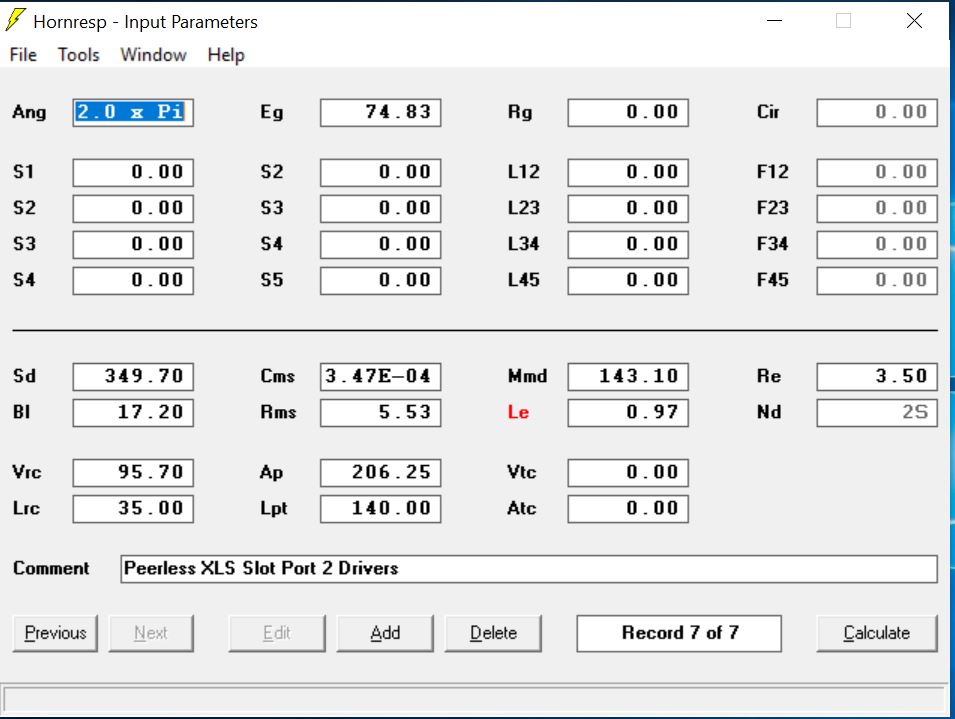Click the L45 input field

(628, 280)
